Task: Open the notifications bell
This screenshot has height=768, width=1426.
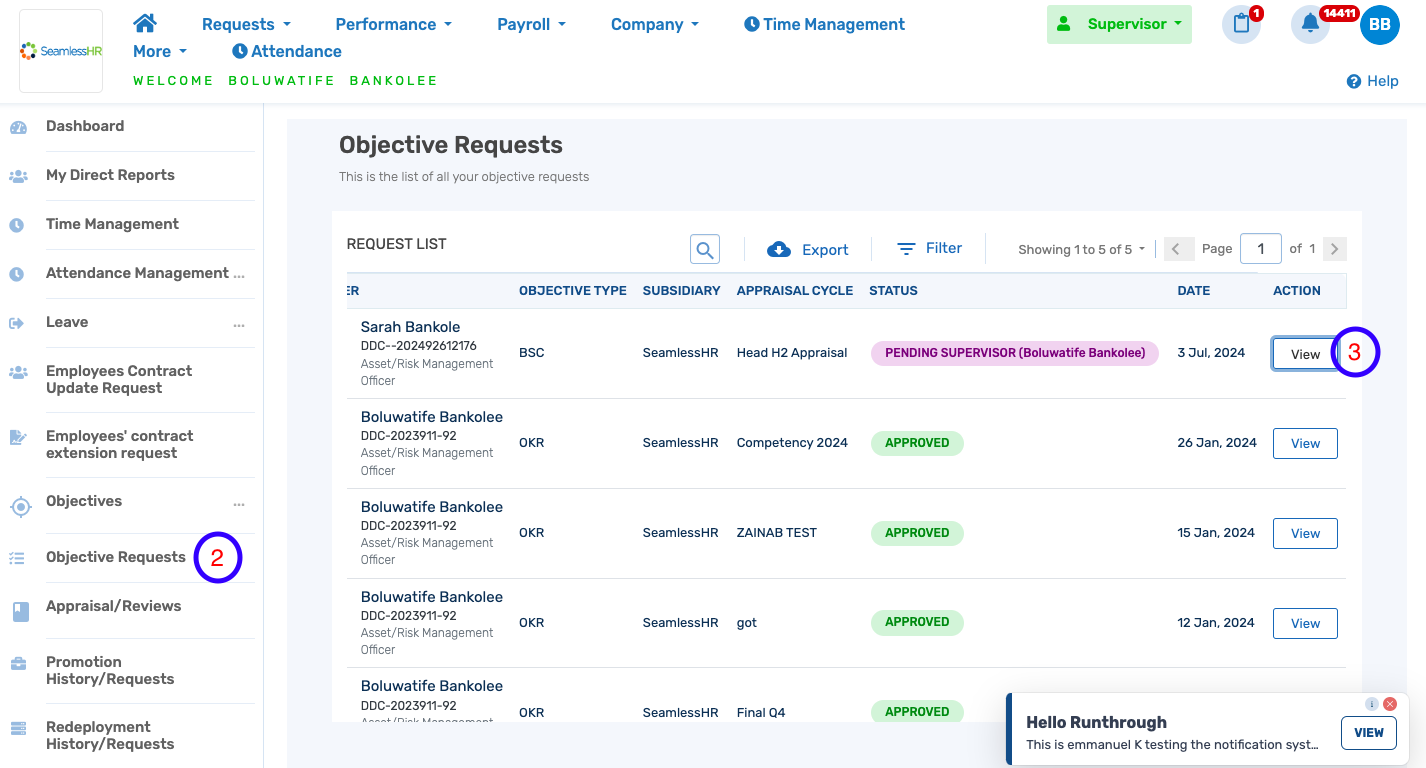Action: tap(1310, 24)
